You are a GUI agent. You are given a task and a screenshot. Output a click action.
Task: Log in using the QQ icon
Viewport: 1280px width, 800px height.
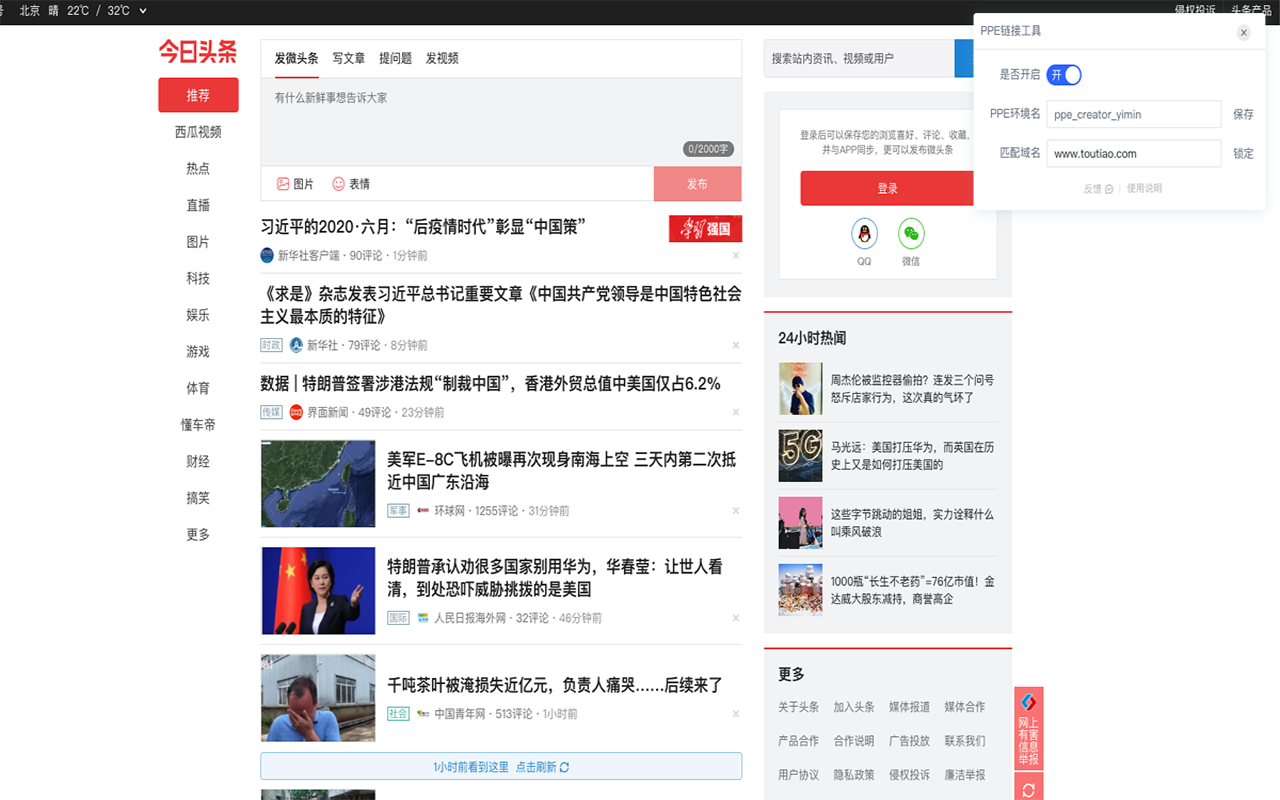862,235
